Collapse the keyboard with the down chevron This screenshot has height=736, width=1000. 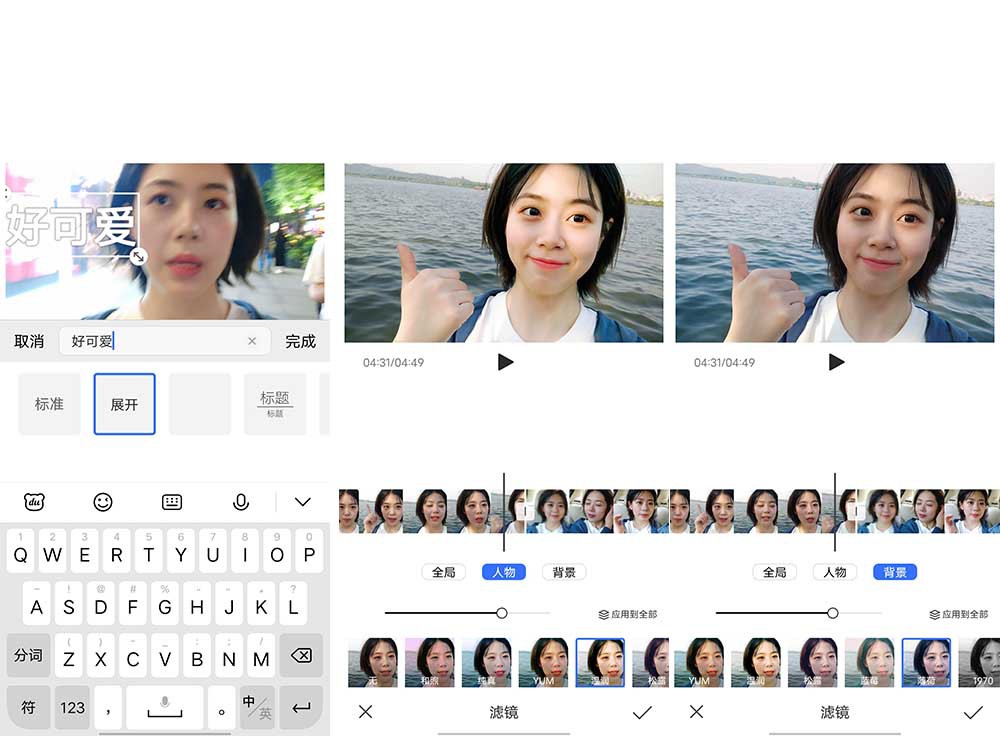click(303, 502)
